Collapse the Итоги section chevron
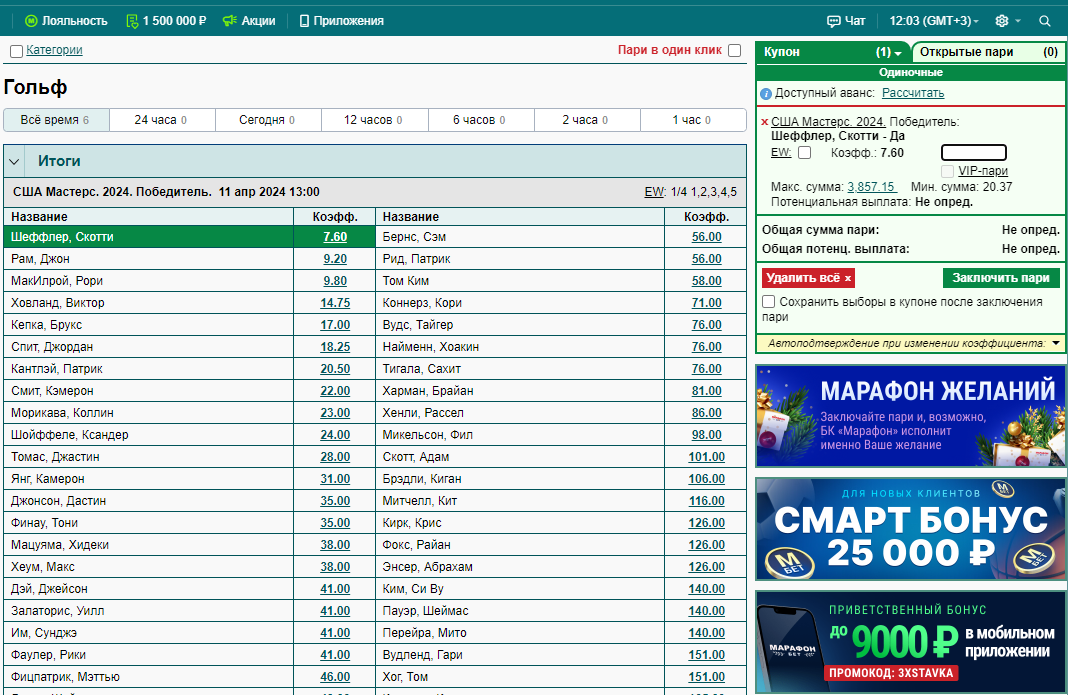This screenshot has width=1068, height=695. point(14,161)
